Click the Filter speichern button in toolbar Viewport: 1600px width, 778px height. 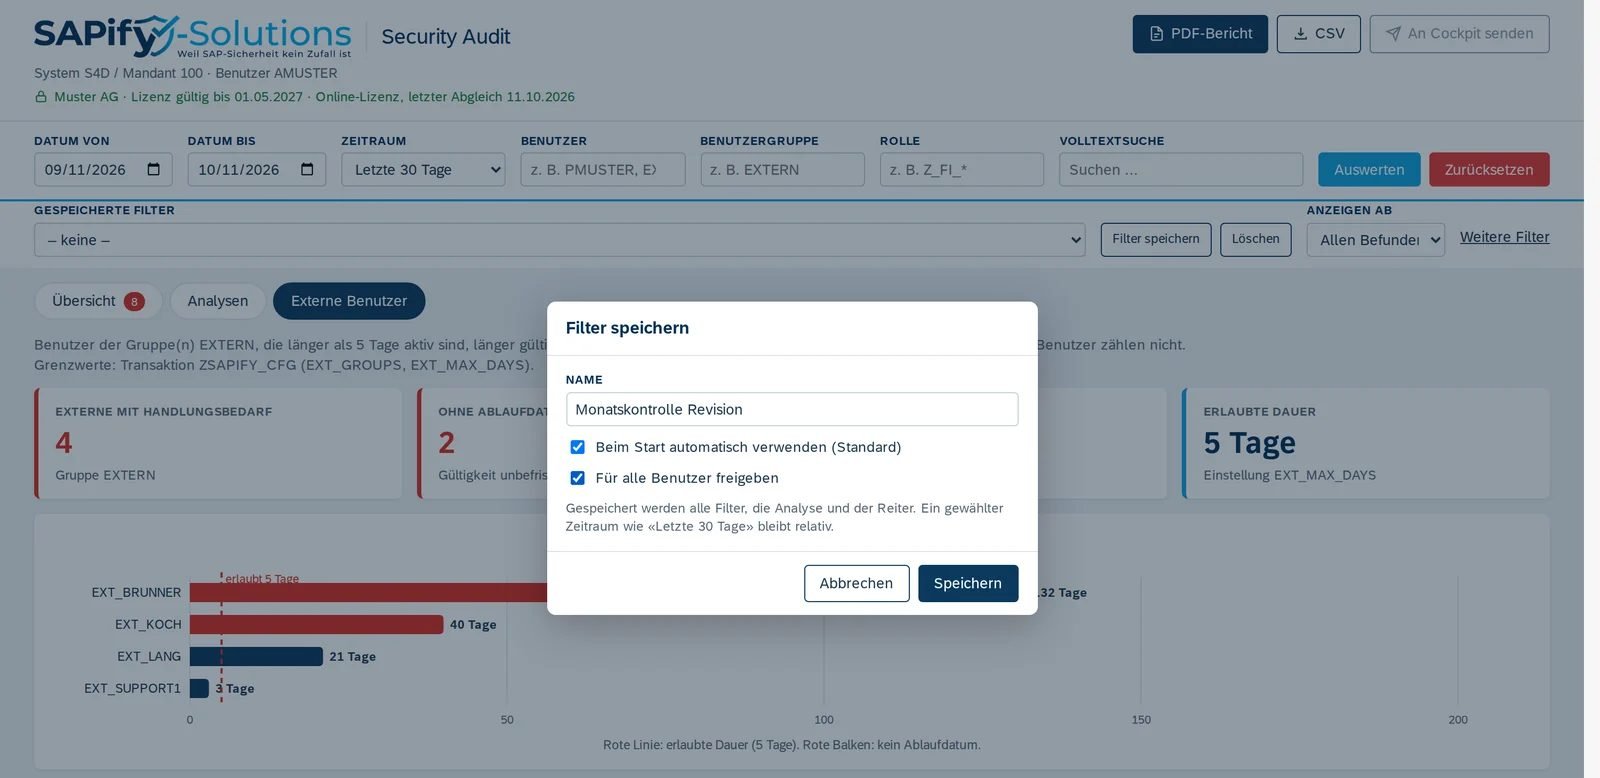(1156, 239)
